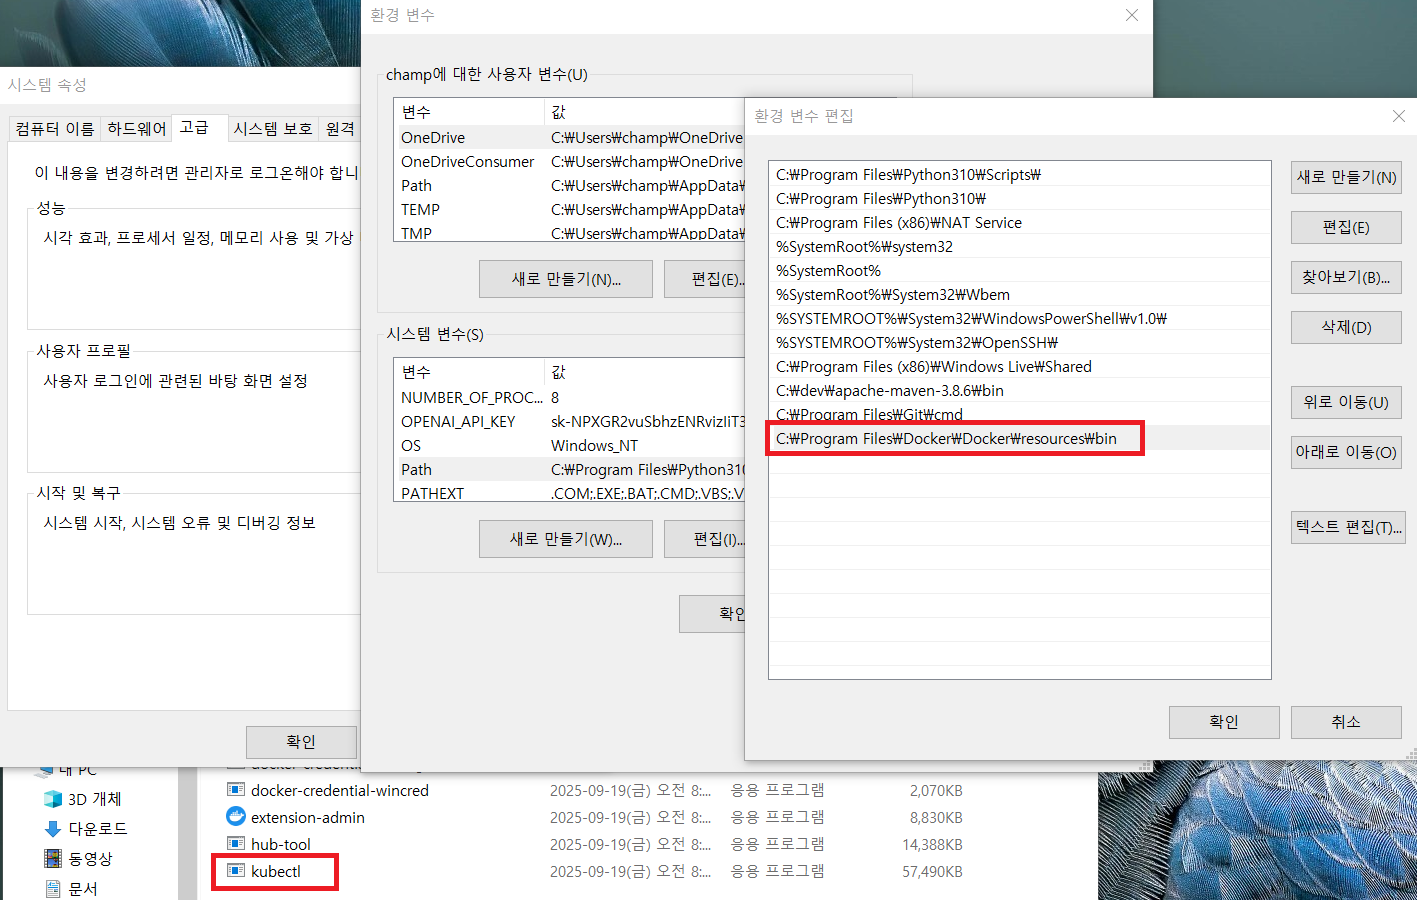
Task: Select the OpenSSH path entry
Action: (1019, 342)
